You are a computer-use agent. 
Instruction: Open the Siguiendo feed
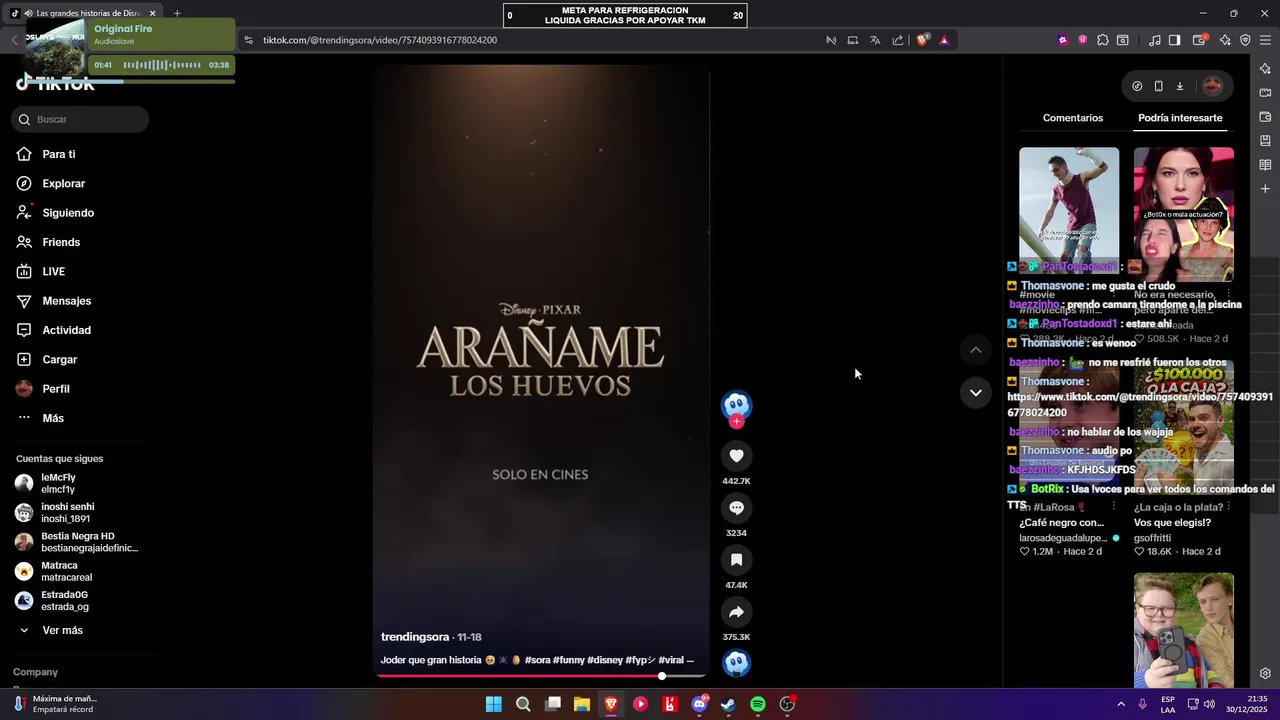(x=68, y=213)
